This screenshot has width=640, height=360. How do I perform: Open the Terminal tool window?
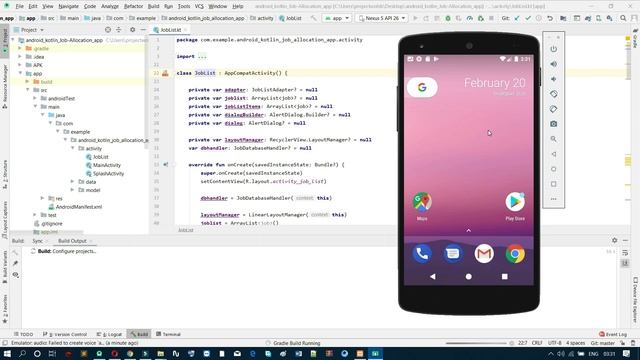coord(168,334)
